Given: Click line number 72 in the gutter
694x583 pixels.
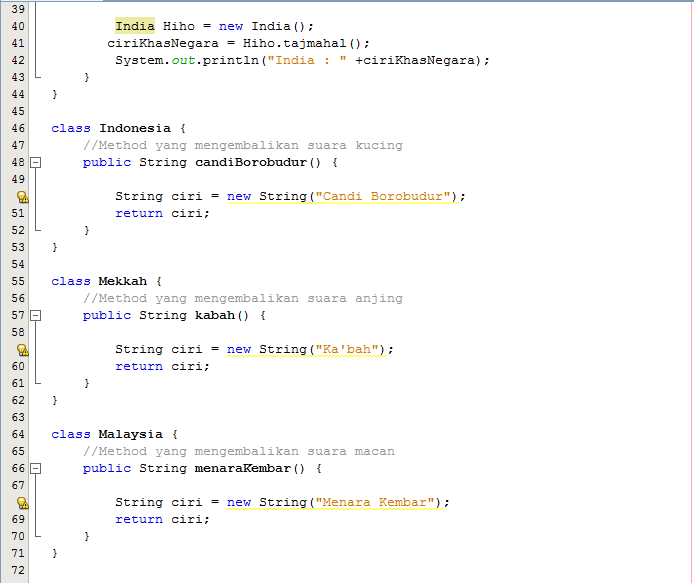Looking at the screenshot, I should coord(18,570).
